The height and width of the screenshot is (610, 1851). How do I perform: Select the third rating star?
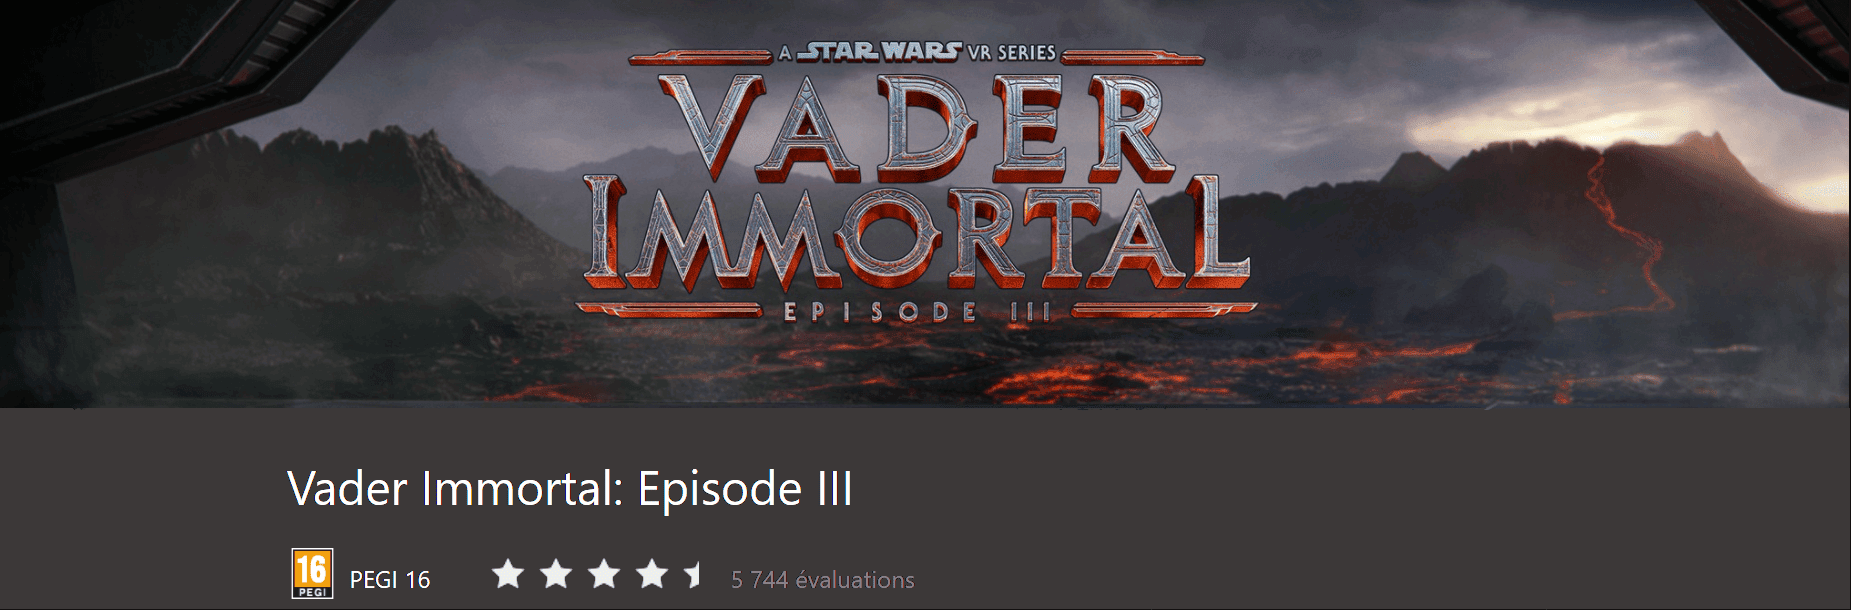pos(604,575)
